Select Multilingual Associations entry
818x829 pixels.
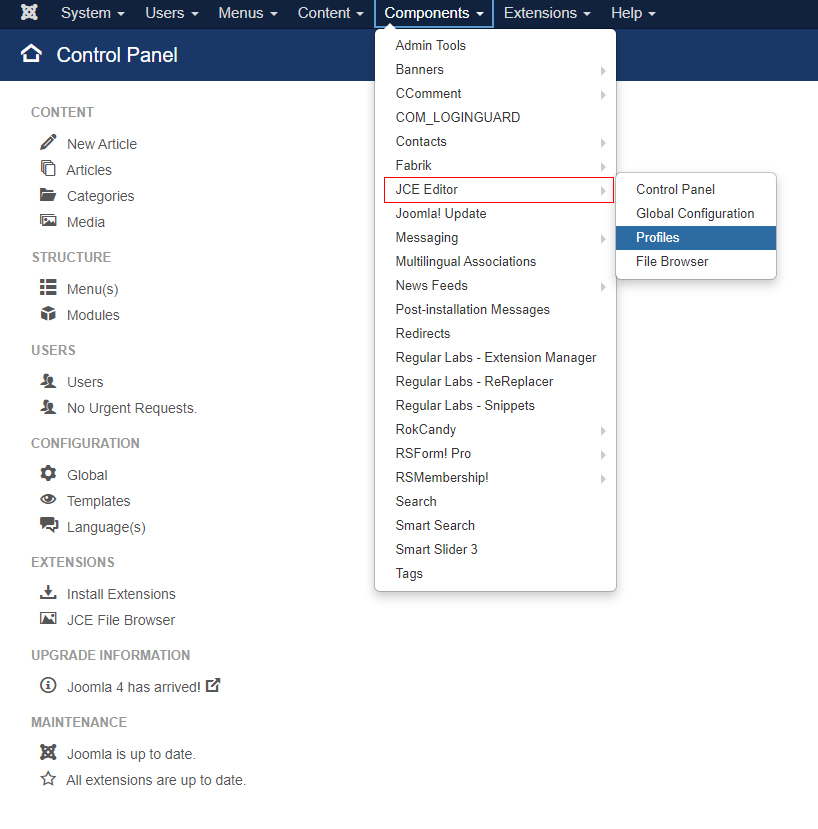point(495,262)
